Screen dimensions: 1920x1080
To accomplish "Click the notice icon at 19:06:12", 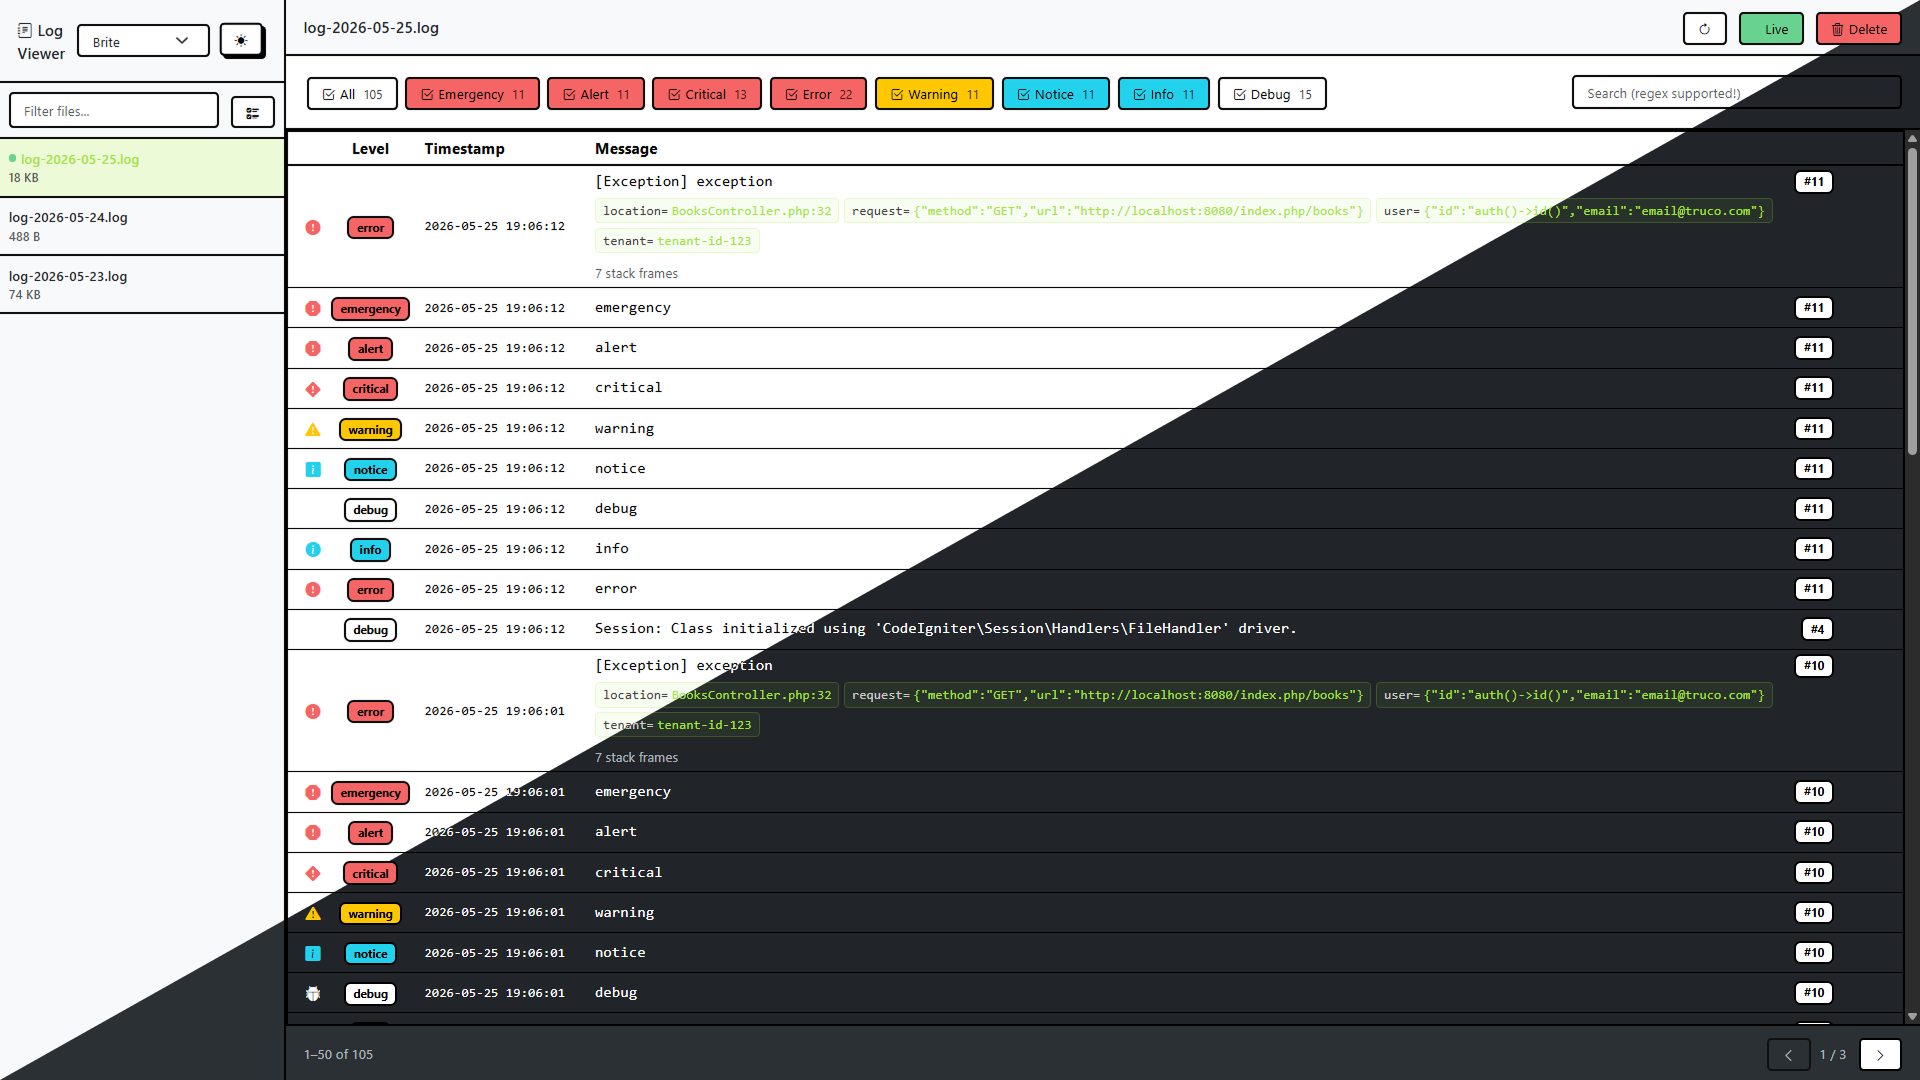I will tap(313, 470).
